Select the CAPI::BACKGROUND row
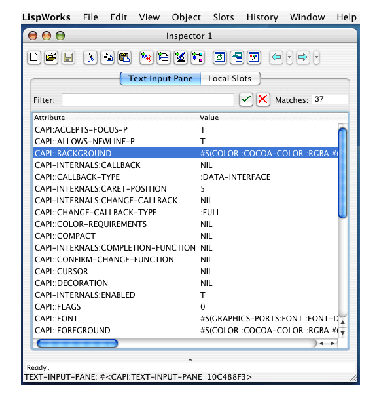The height and width of the screenshot is (397, 383). pos(185,153)
